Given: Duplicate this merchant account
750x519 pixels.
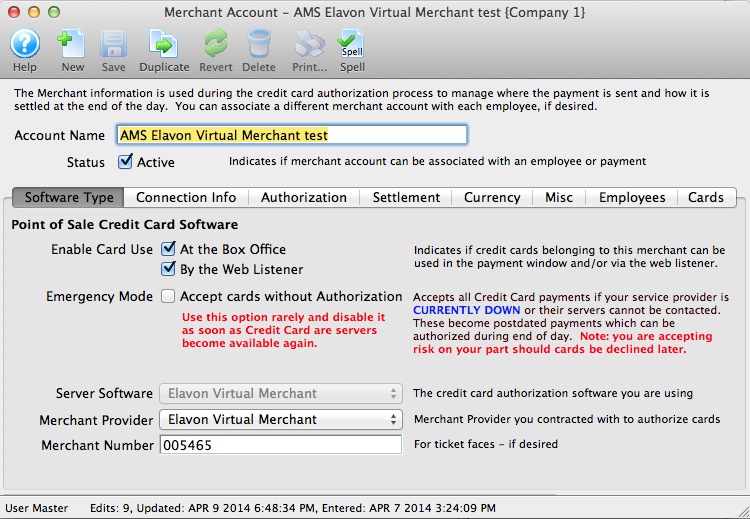Looking at the screenshot, I should tap(164, 44).
